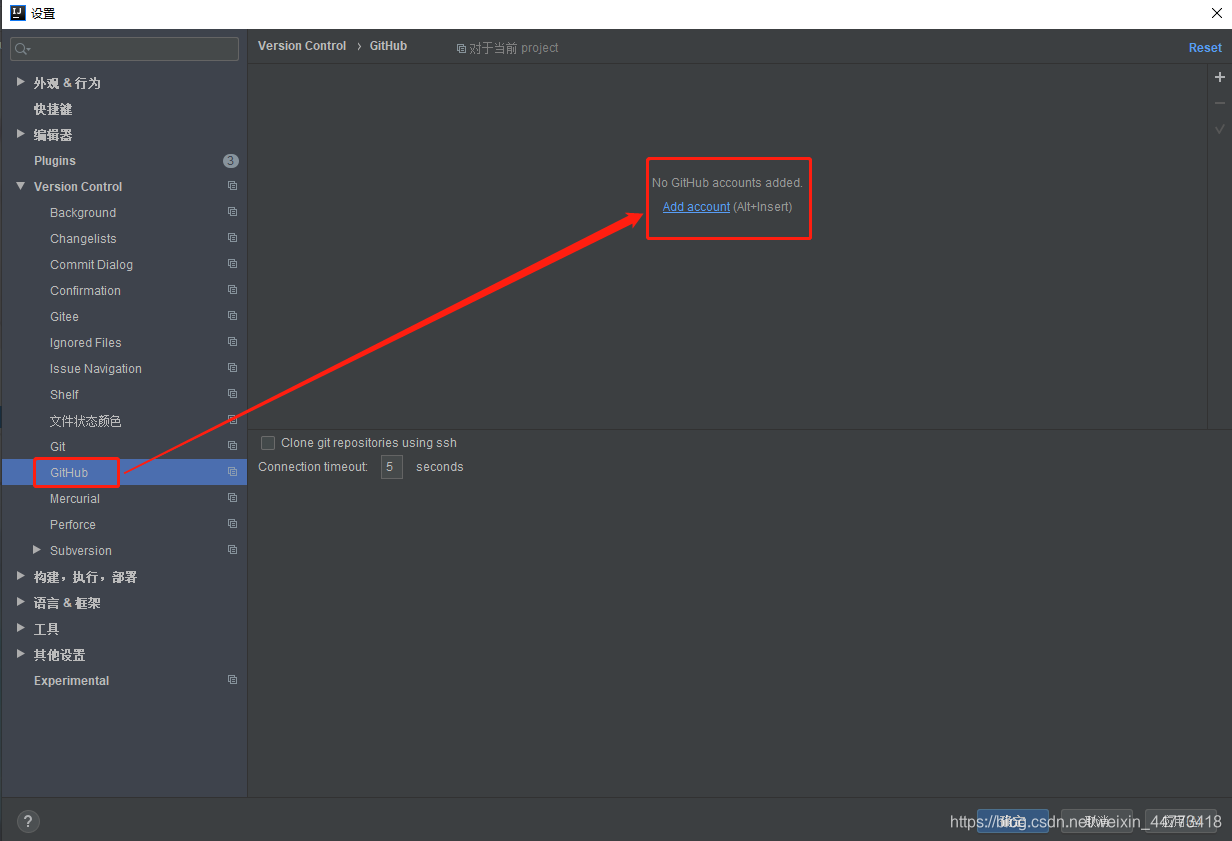Click the project-level icon beside GitHub
The width and height of the screenshot is (1232, 841).
coord(232,472)
